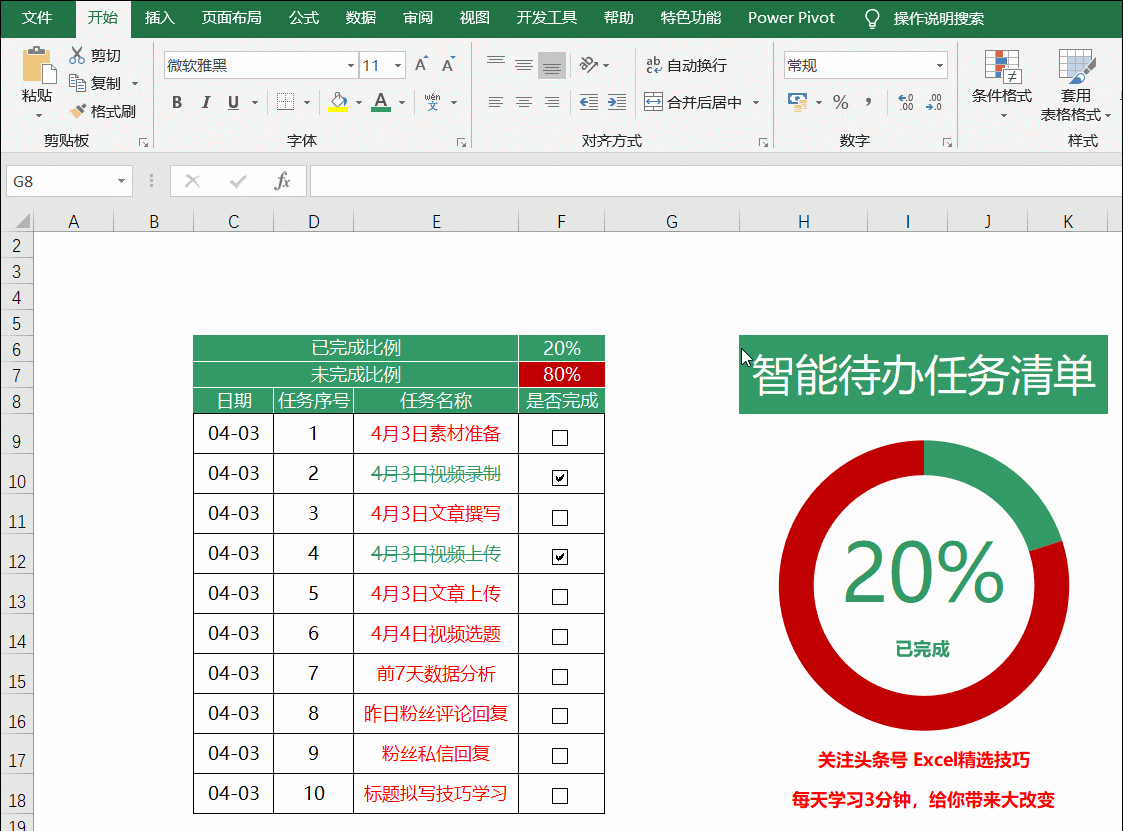Viewport: 1123px width, 831px height.
Task: Align text left
Action: pyautogui.click(x=496, y=102)
